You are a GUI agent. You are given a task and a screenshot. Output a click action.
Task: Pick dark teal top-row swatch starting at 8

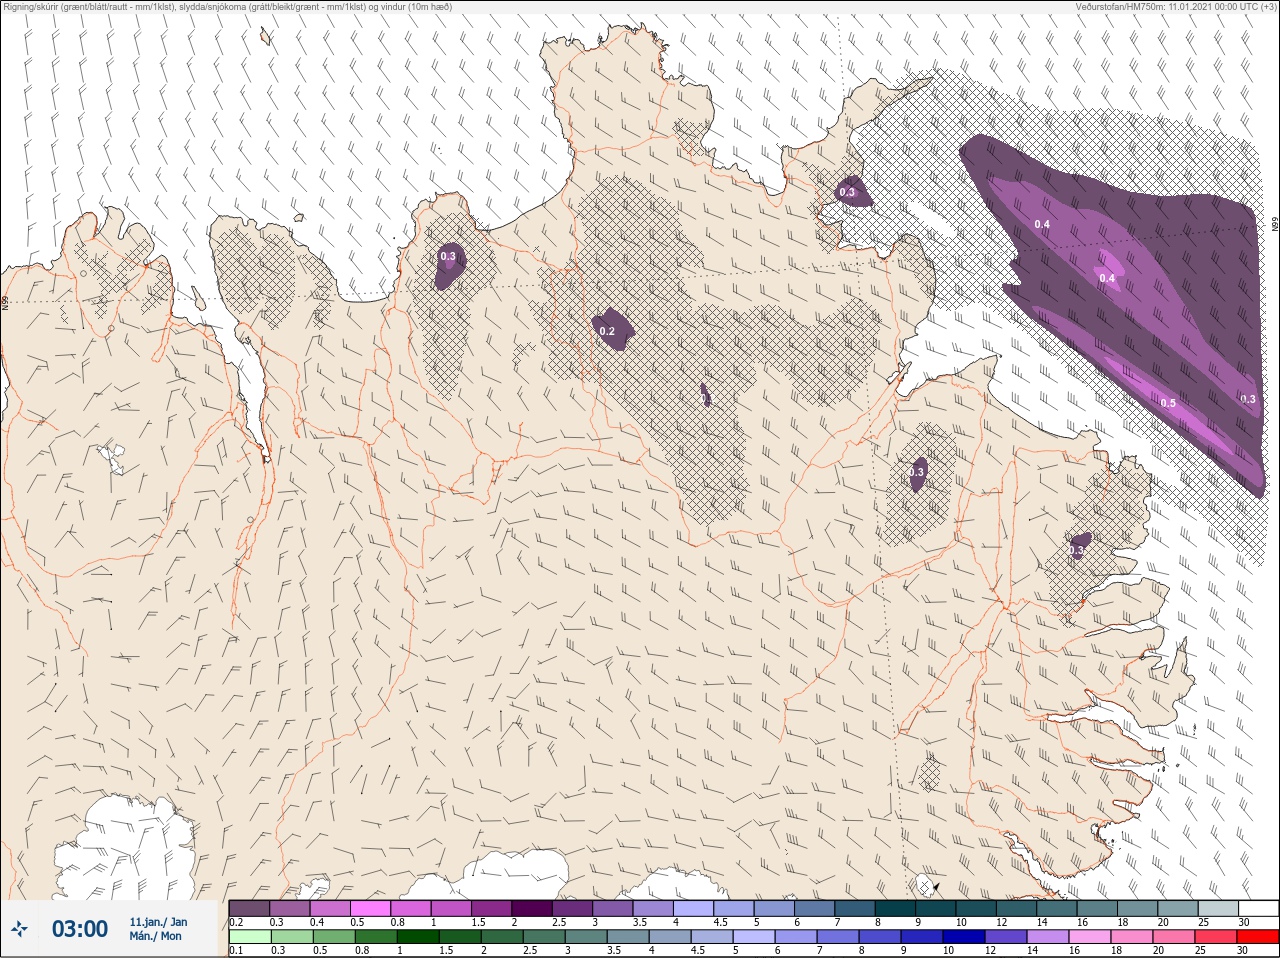coord(895,908)
